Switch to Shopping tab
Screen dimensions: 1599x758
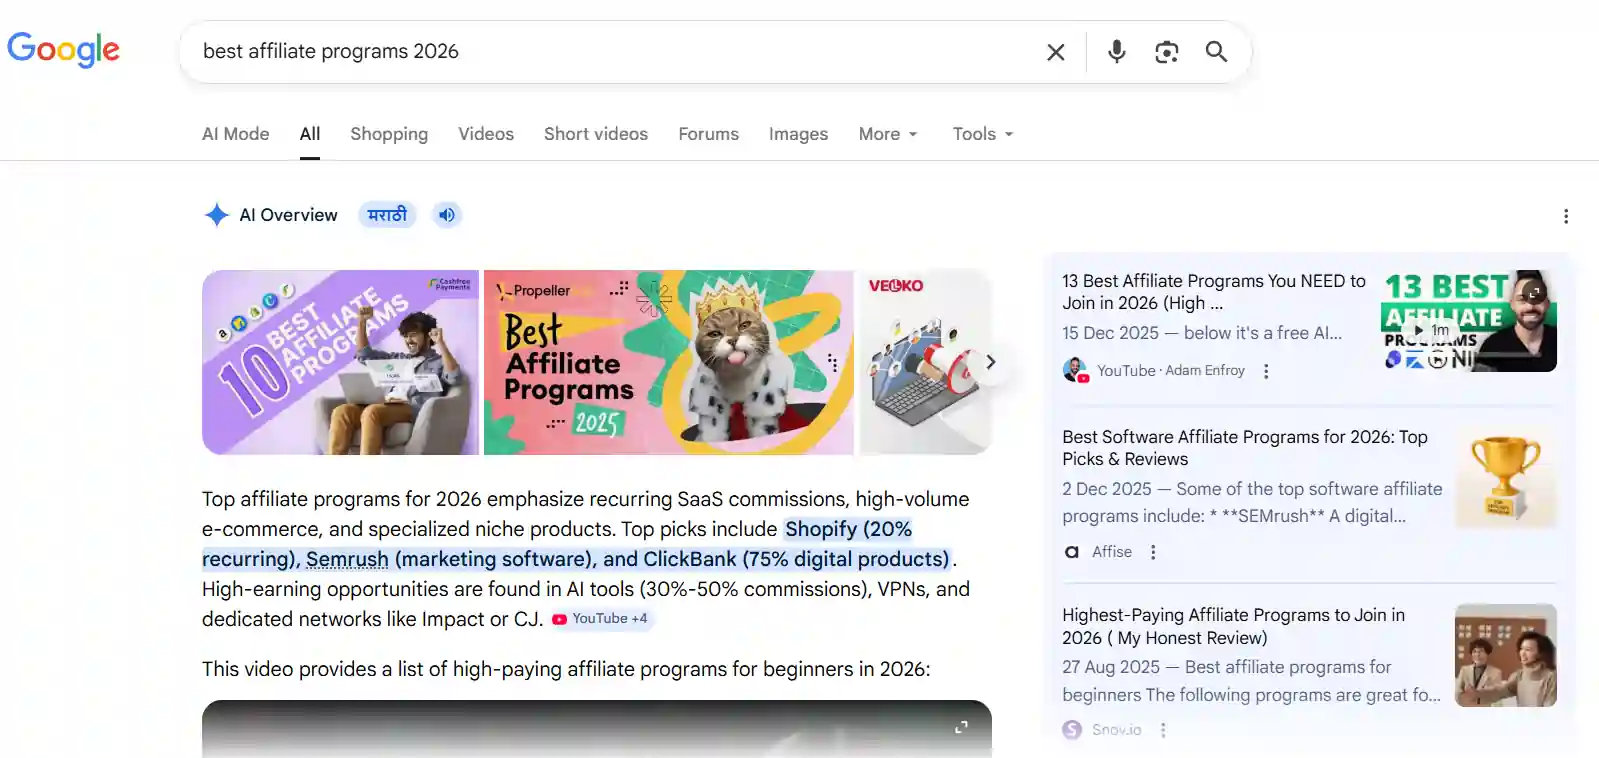click(389, 134)
